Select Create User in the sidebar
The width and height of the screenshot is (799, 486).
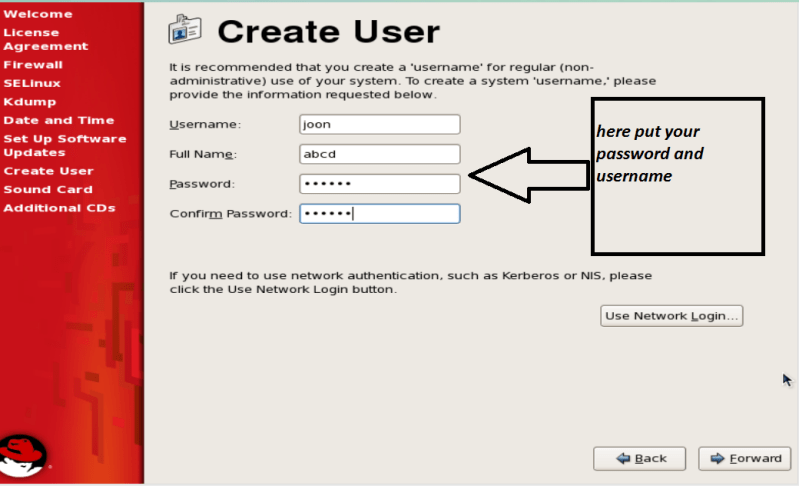tap(48, 171)
